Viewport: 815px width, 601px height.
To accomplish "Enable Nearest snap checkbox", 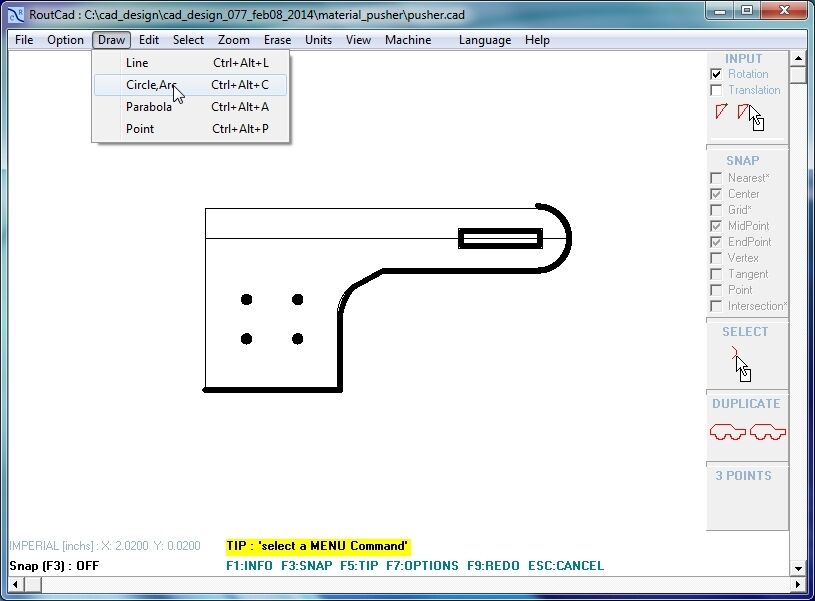I will [716, 178].
